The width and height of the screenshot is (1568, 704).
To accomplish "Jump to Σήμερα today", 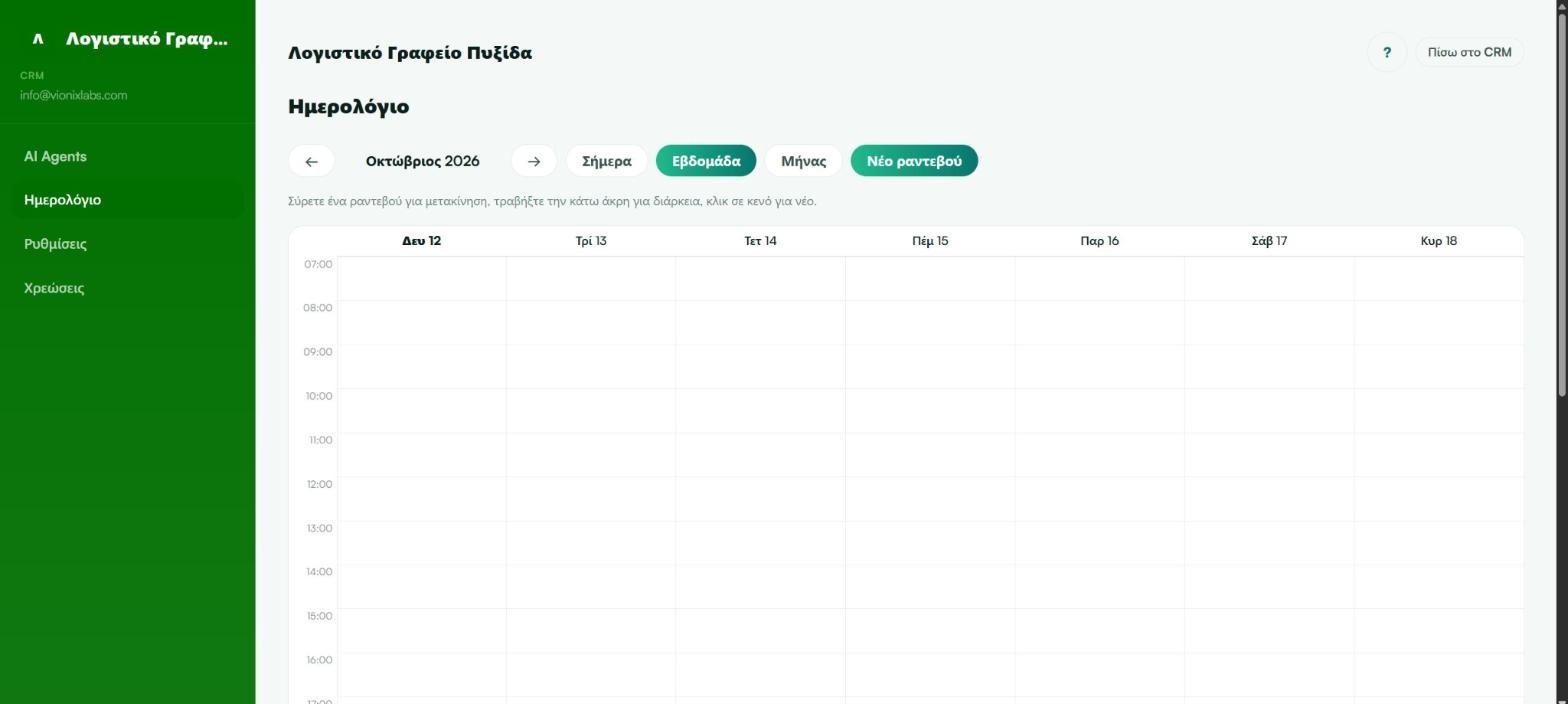I will tap(606, 161).
